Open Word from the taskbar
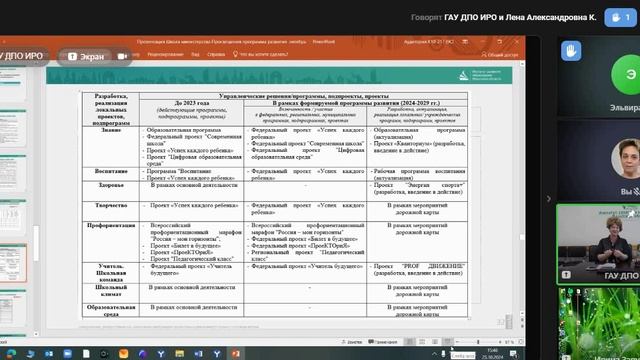Viewport: 640px width, 360px height. click(198, 354)
